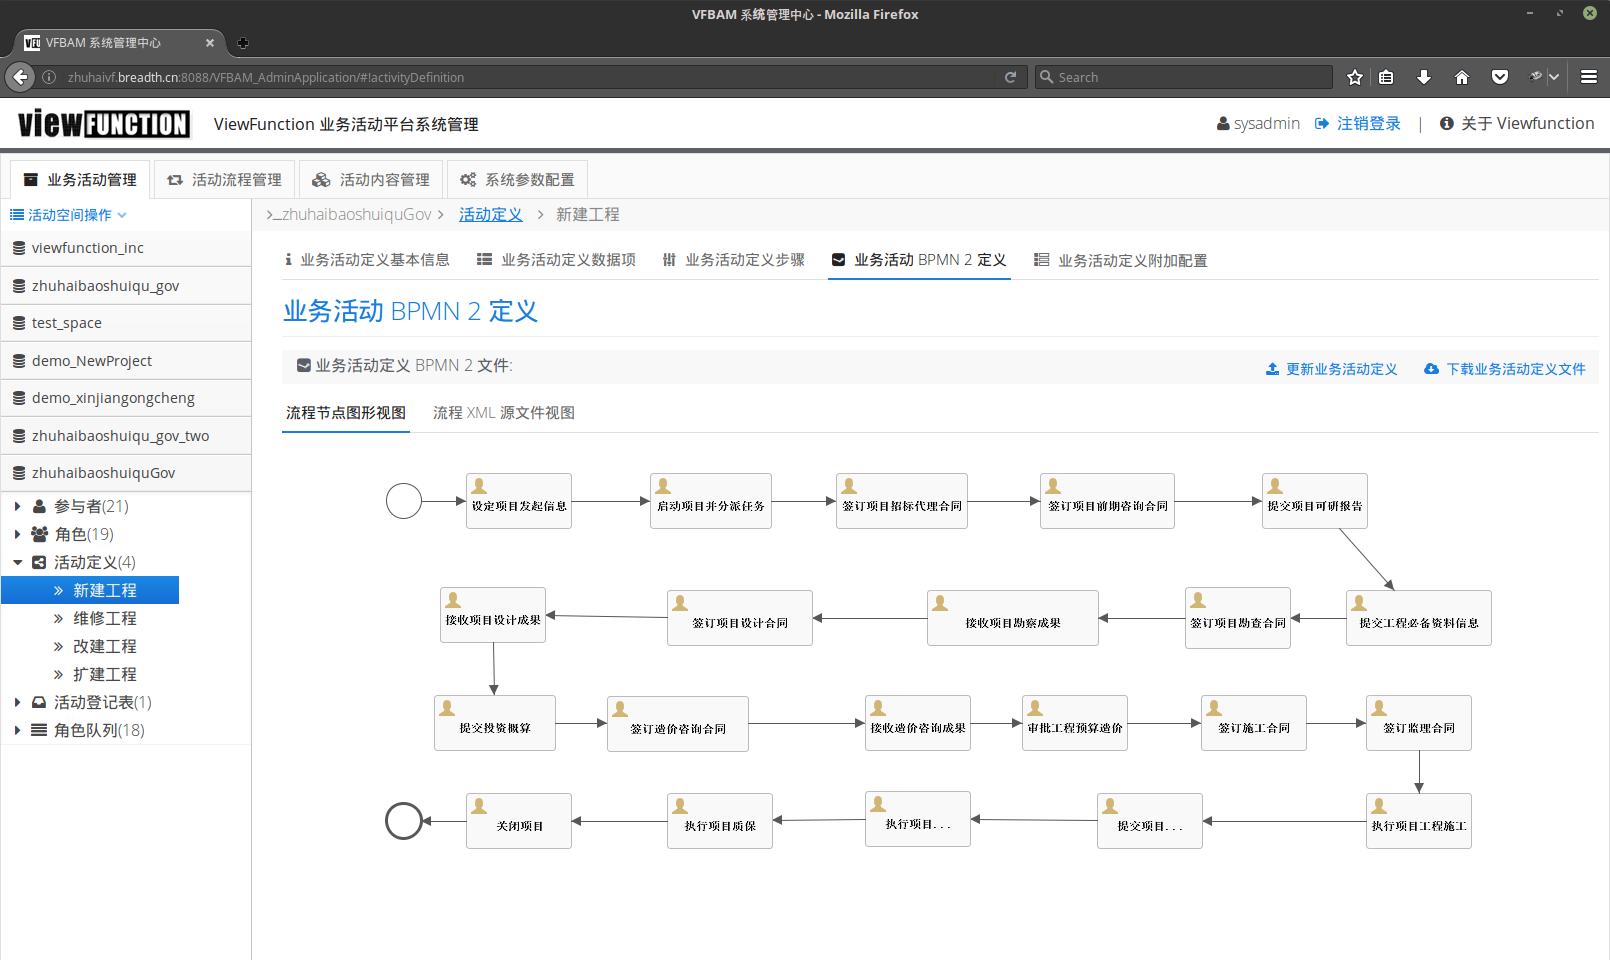
Task: Open the 活动空间操作 dropdown
Action: (x=69, y=215)
